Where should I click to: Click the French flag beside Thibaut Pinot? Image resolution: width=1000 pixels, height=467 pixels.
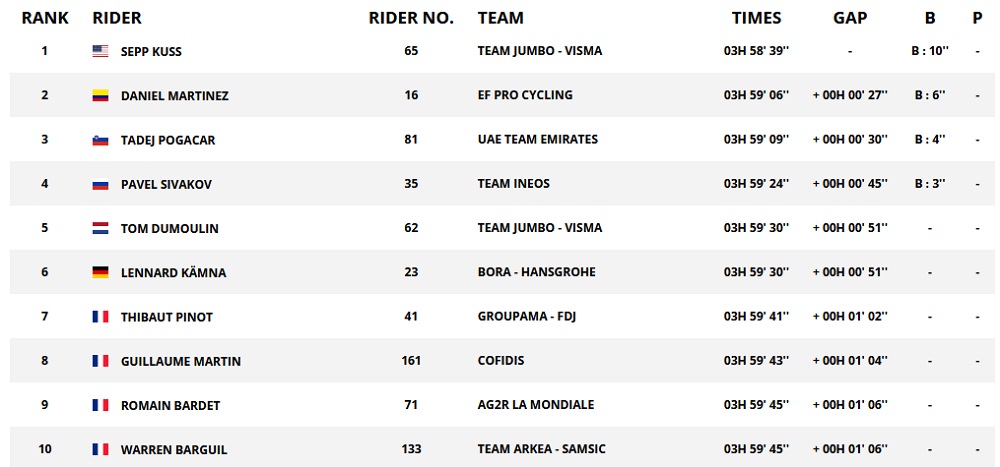pos(100,317)
